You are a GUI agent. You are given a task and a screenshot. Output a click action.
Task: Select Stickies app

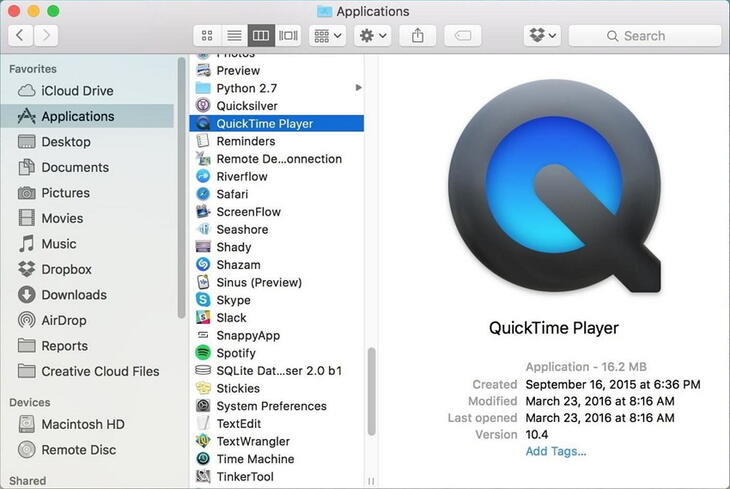(277, 388)
